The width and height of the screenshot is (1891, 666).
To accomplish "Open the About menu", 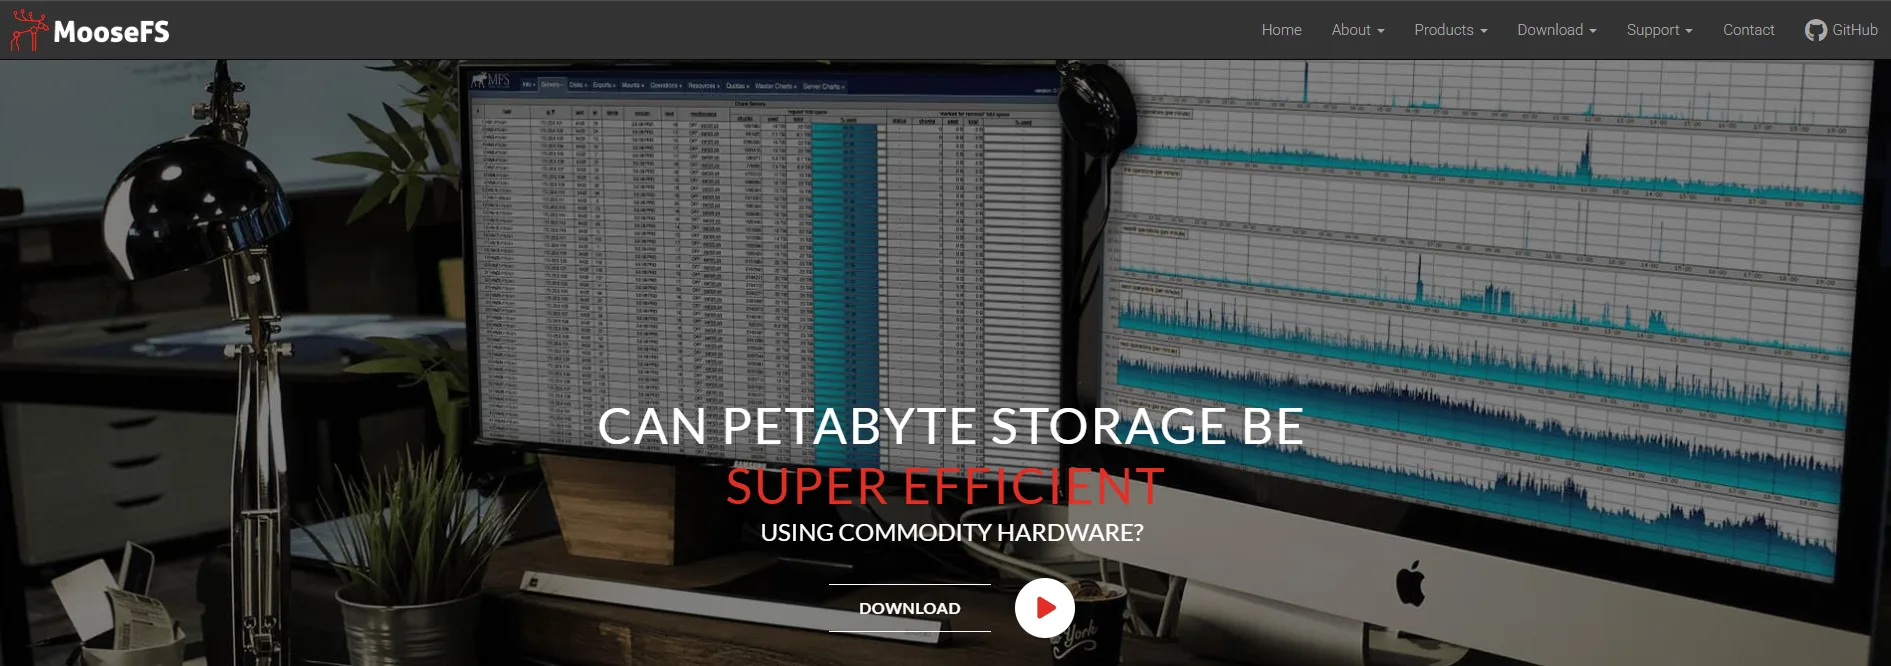I will 1350,30.
